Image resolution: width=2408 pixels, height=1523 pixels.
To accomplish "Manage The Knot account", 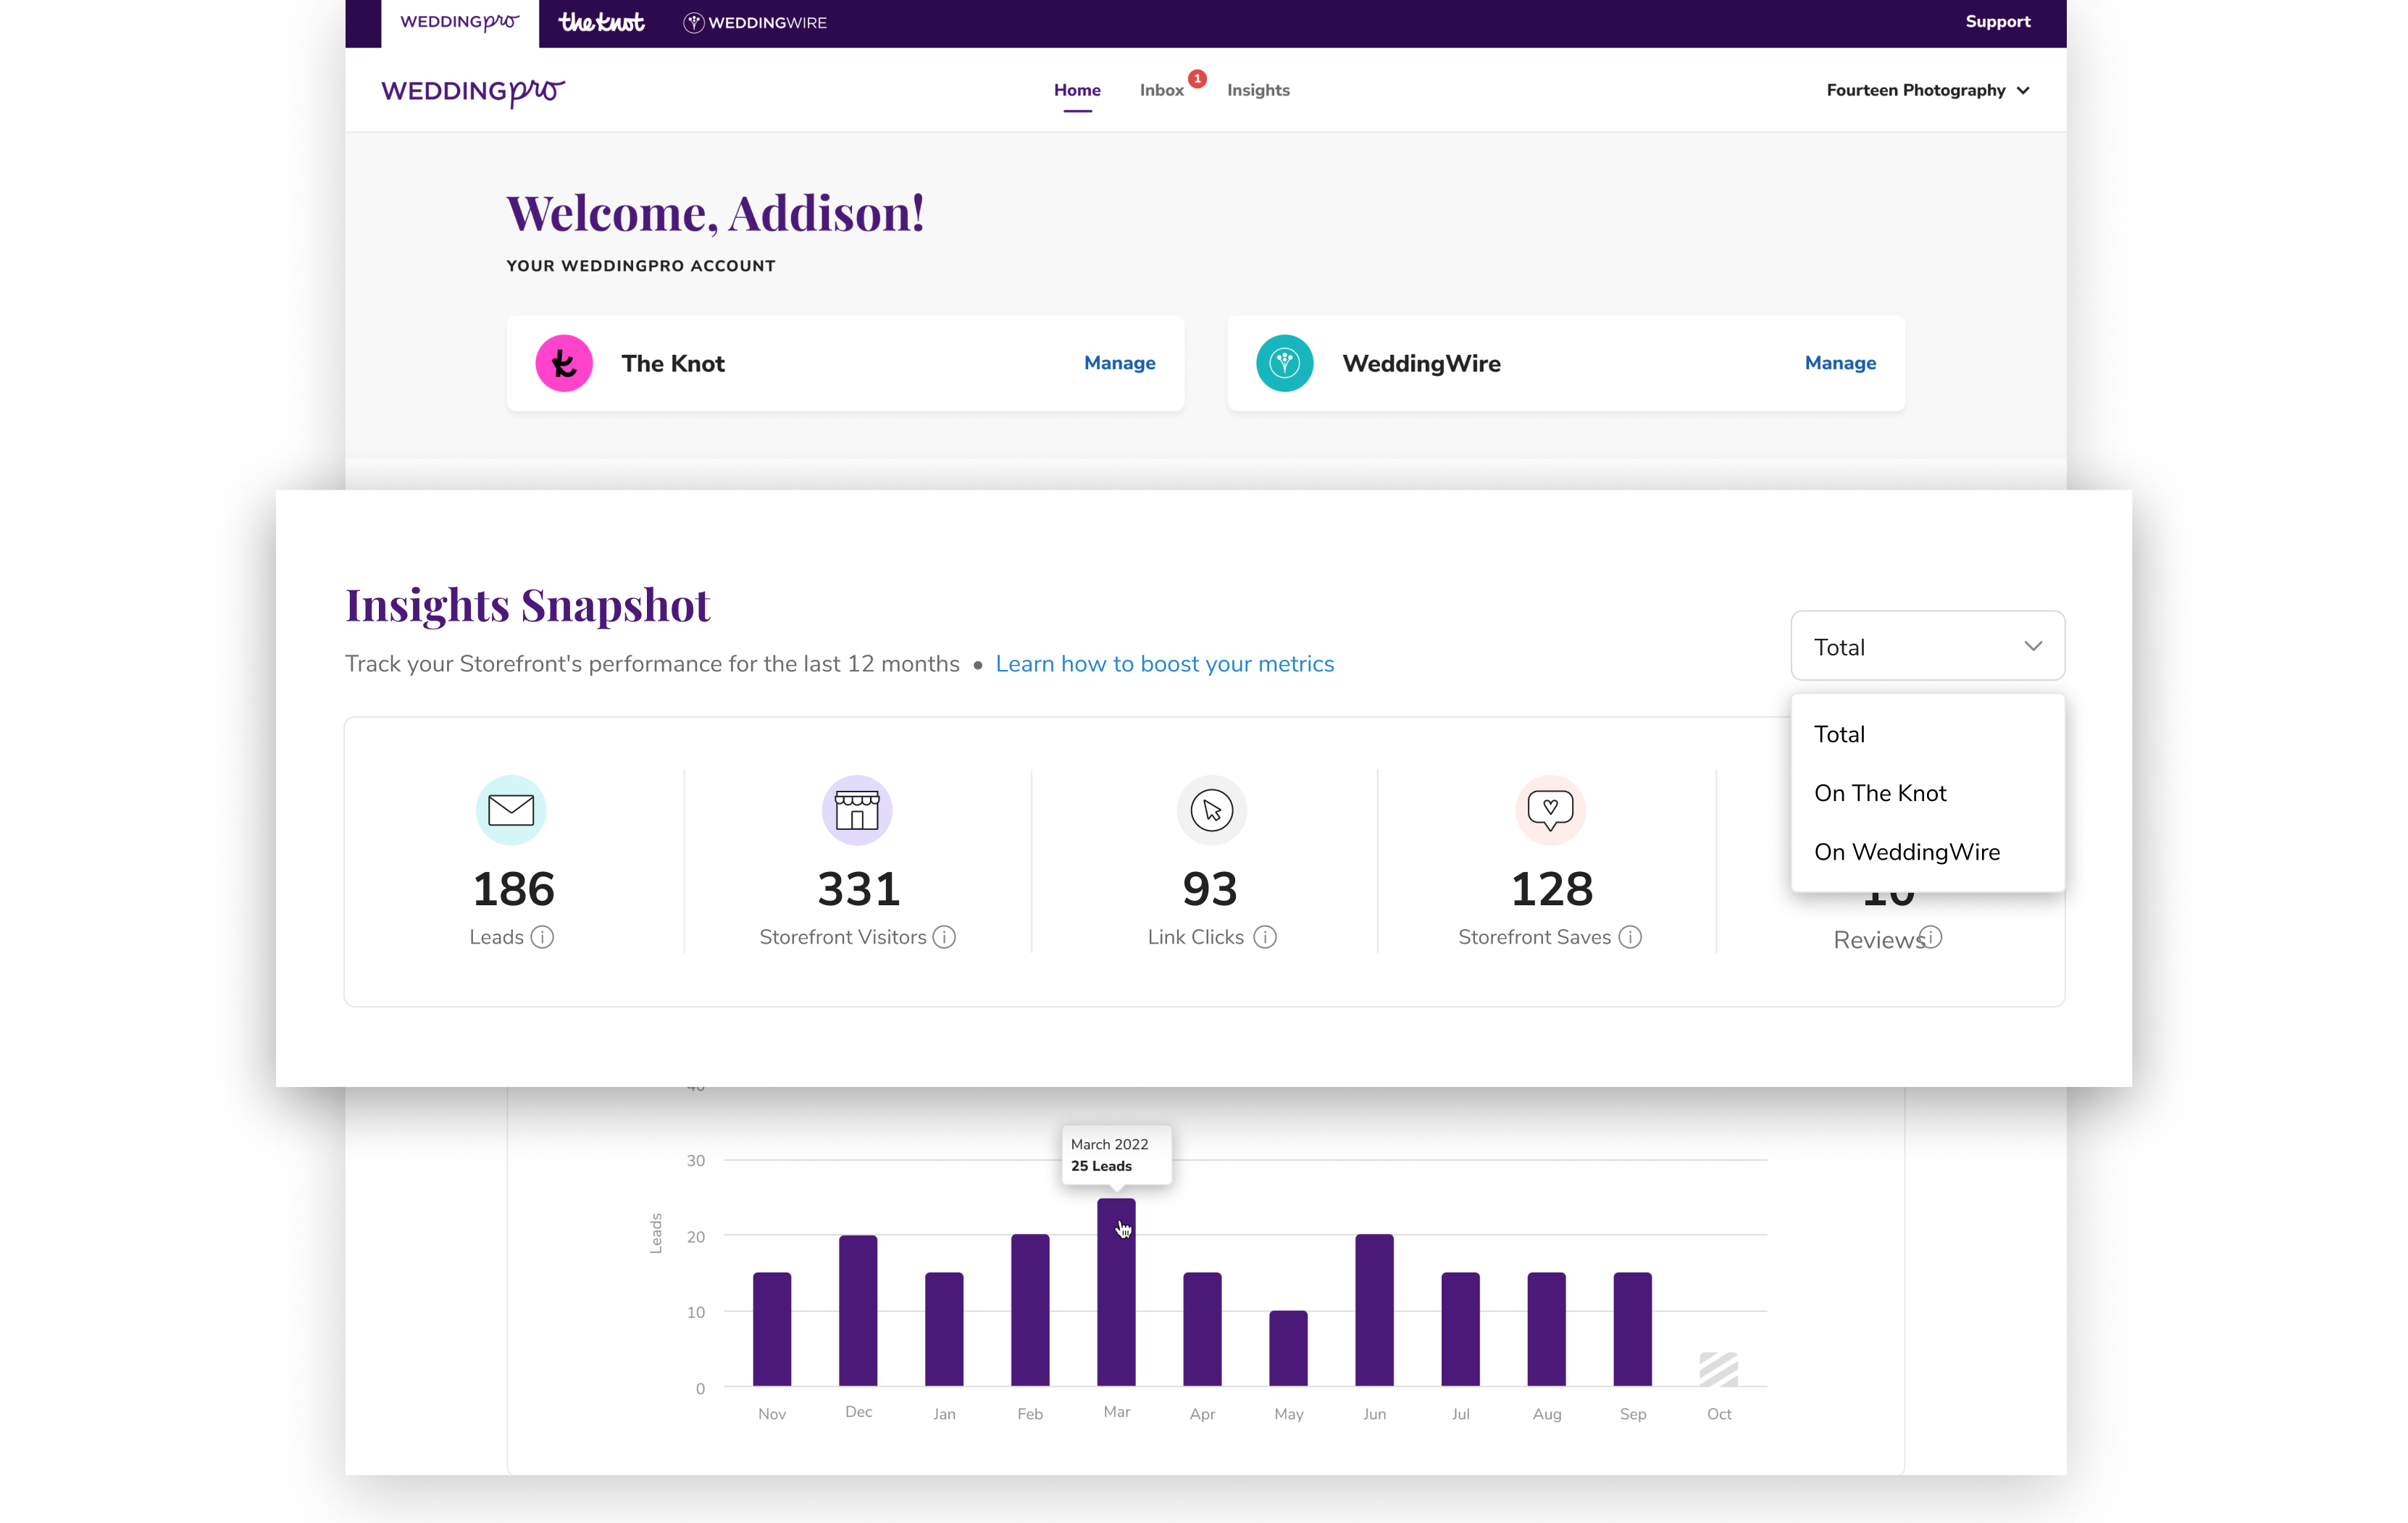I will point(1119,363).
